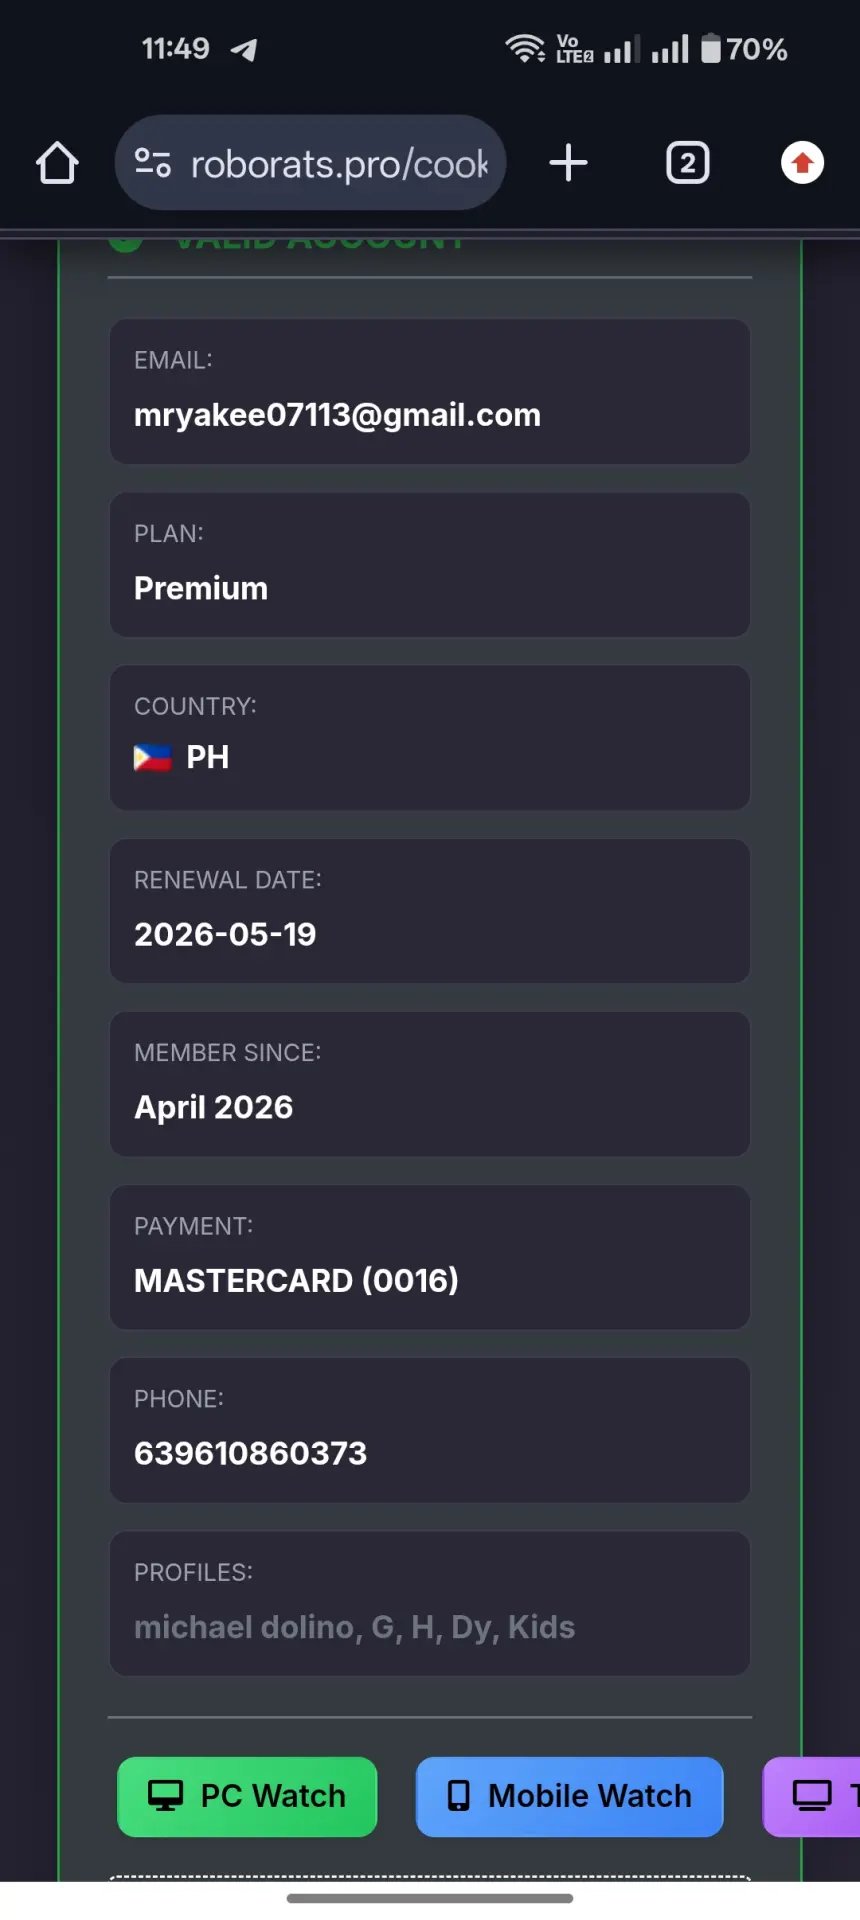Tap the Premium plan field
The height and width of the screenshot is (1920, 860).
[430, 565]
